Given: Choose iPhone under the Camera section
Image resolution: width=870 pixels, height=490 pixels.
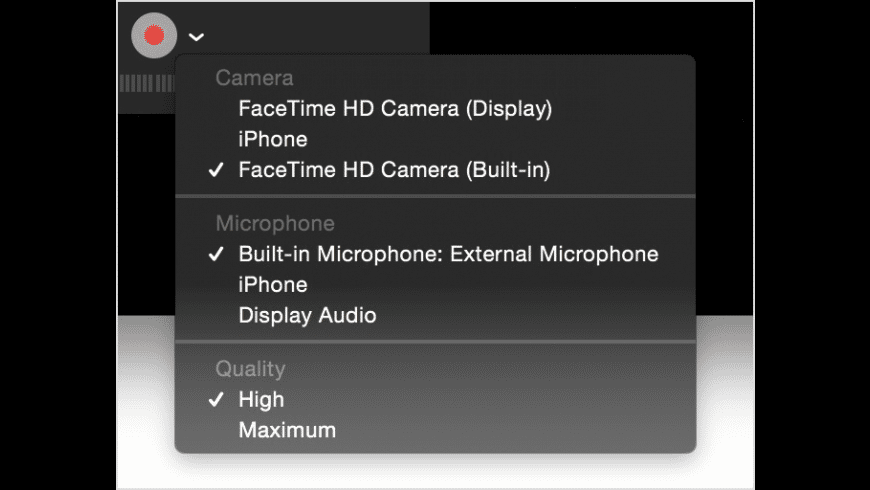Looking at the screenshot, I should (435, 139).
